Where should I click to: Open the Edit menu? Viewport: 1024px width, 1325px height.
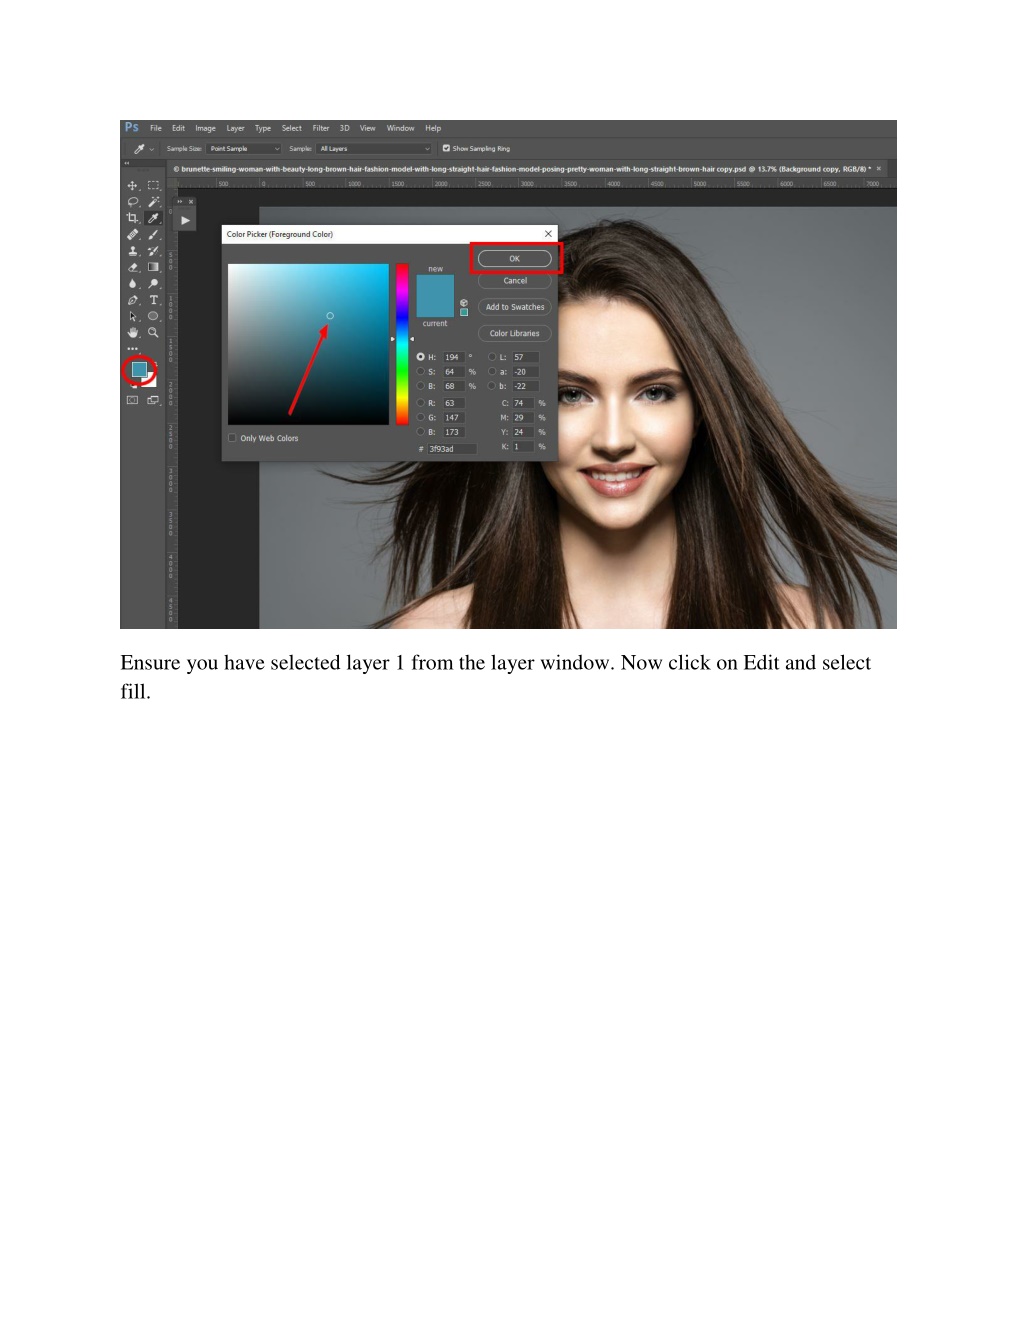[x=178, y=128]
